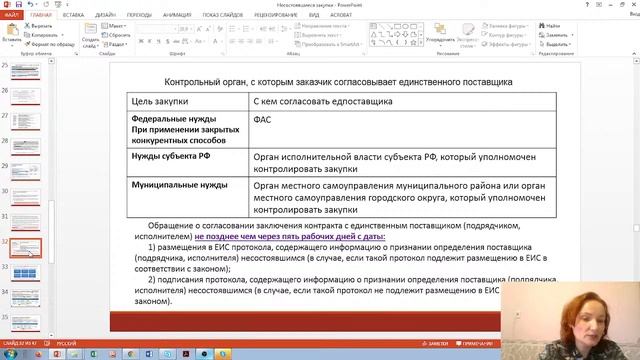Collapse the ribbon with chevron arrow

click(x=634, y=53)
